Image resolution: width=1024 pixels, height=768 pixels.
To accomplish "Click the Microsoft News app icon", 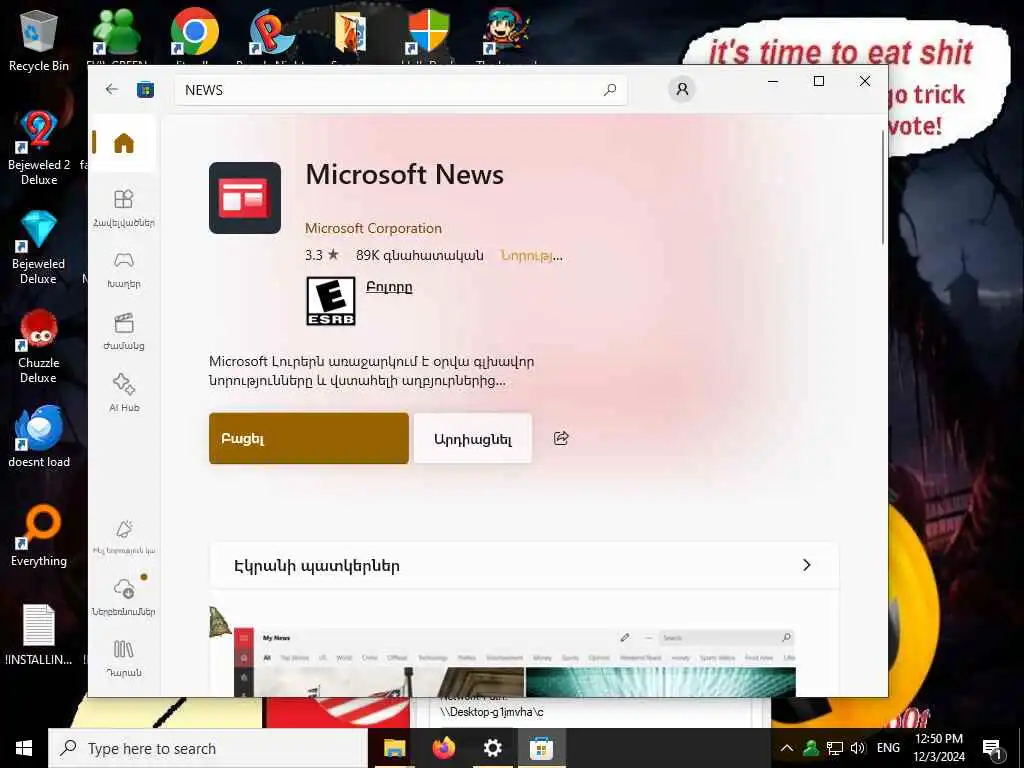I will 245,198.
